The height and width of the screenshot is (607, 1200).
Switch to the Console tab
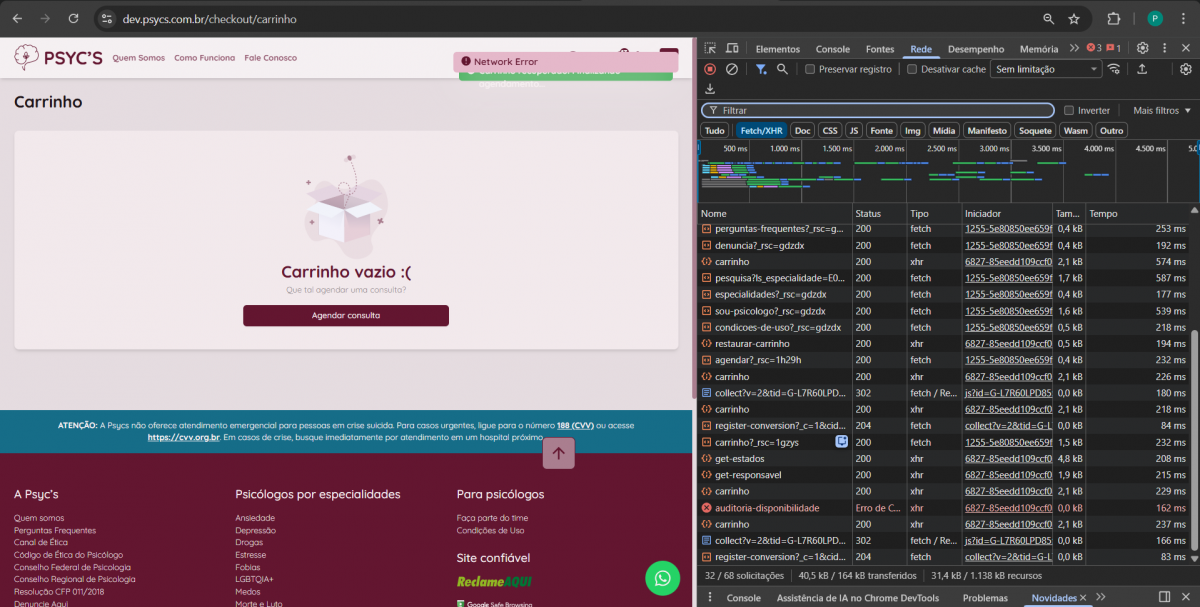832,49
